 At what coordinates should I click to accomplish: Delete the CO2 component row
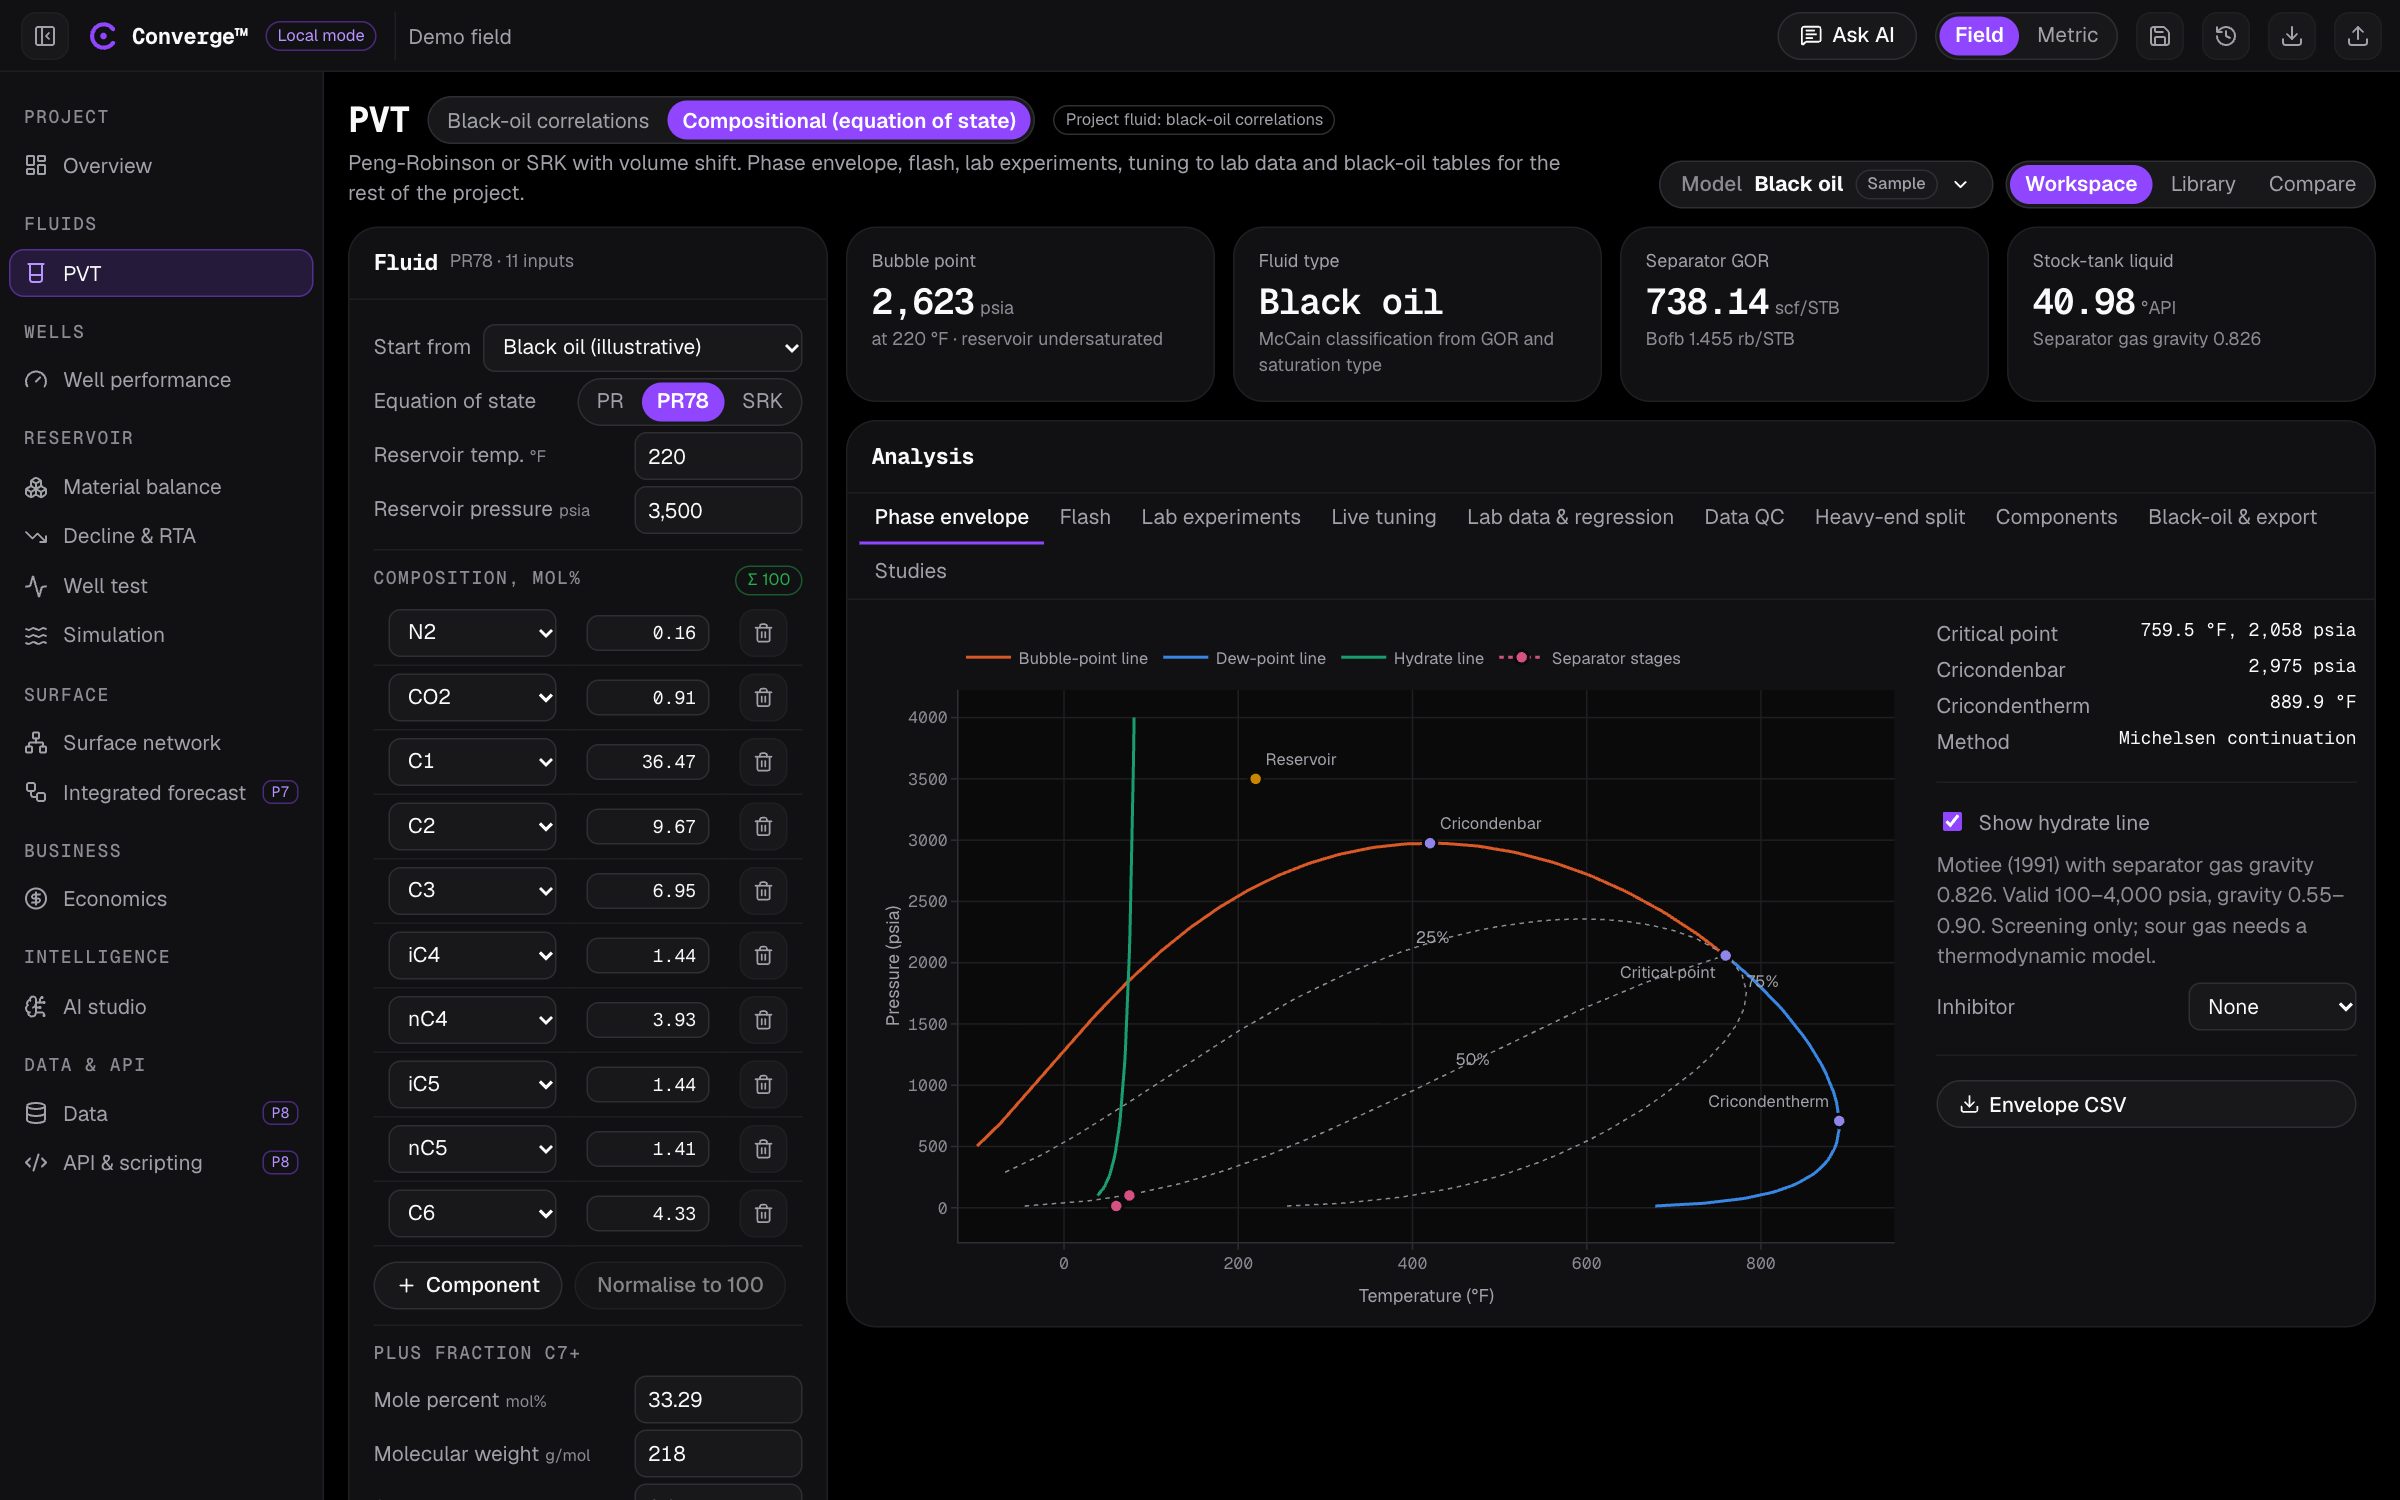coord(763,697)
